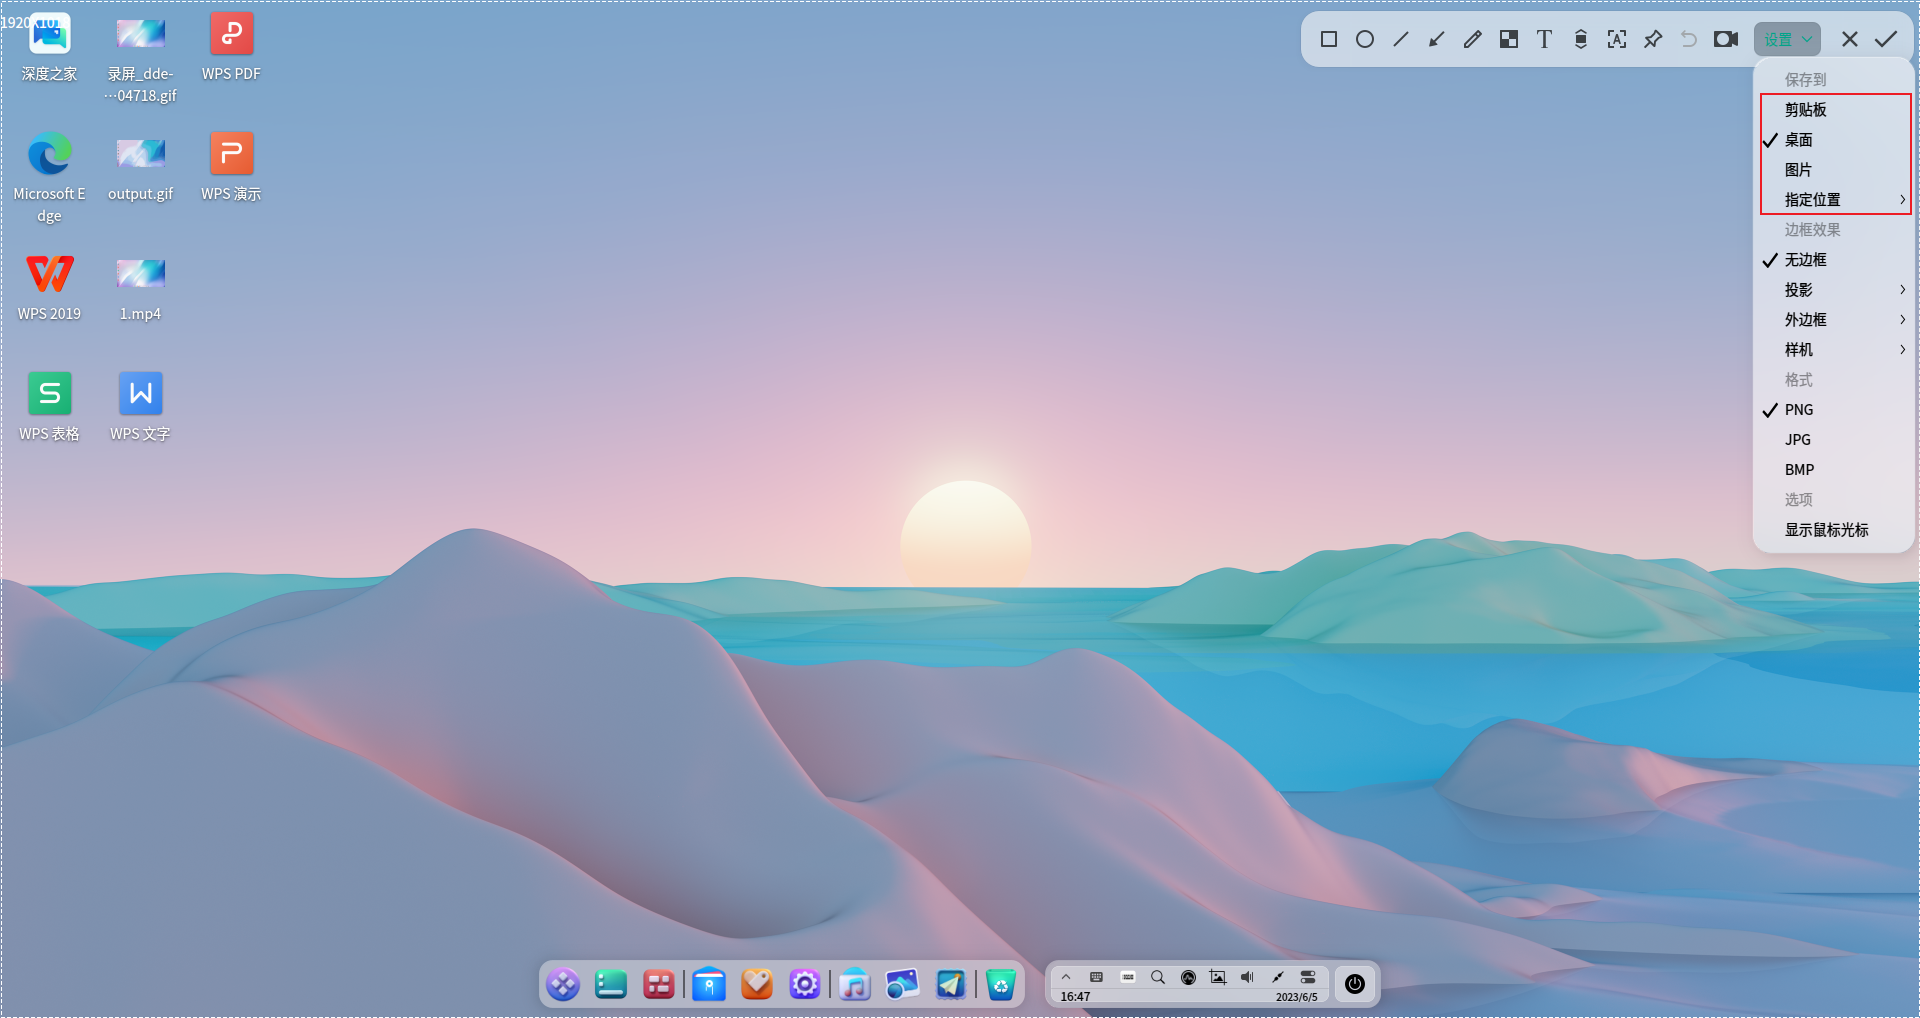Image resolution: width=1920 pixels, height=1018 pixels.
Task: Open the onscreen keyboard tray icon
Action: 1128,977
